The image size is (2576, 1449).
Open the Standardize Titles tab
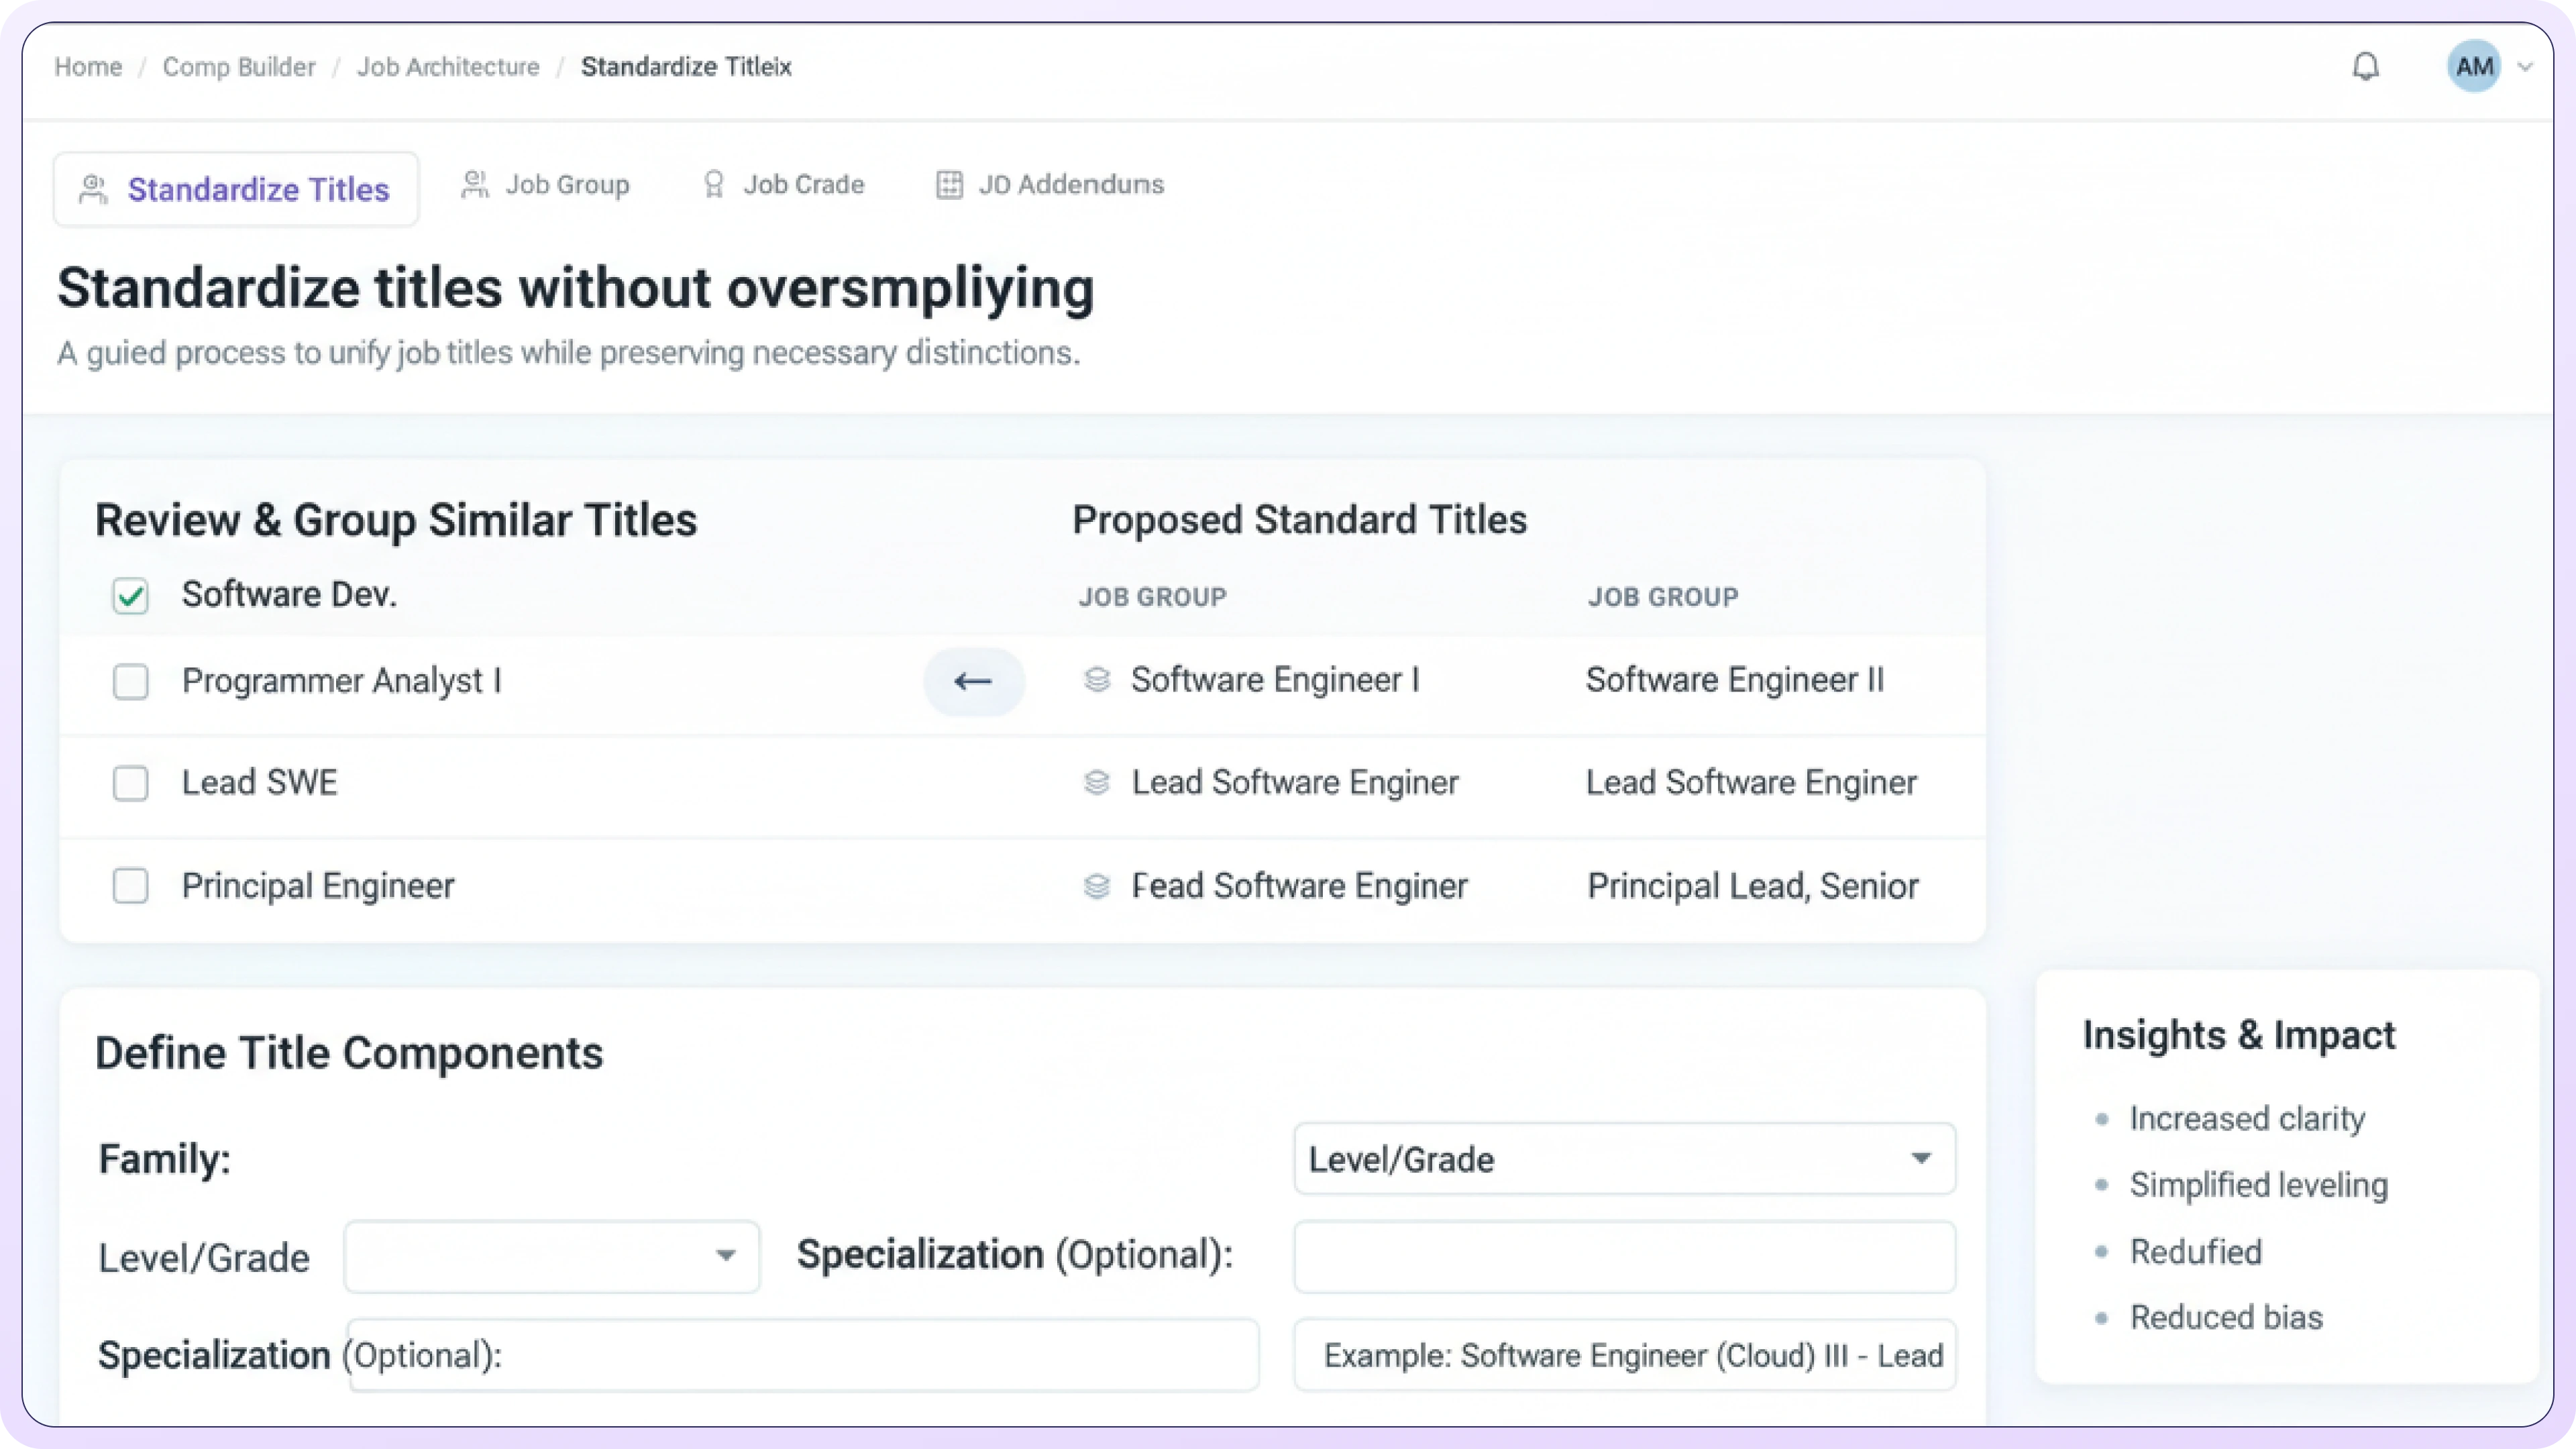[x=237, y=190]
